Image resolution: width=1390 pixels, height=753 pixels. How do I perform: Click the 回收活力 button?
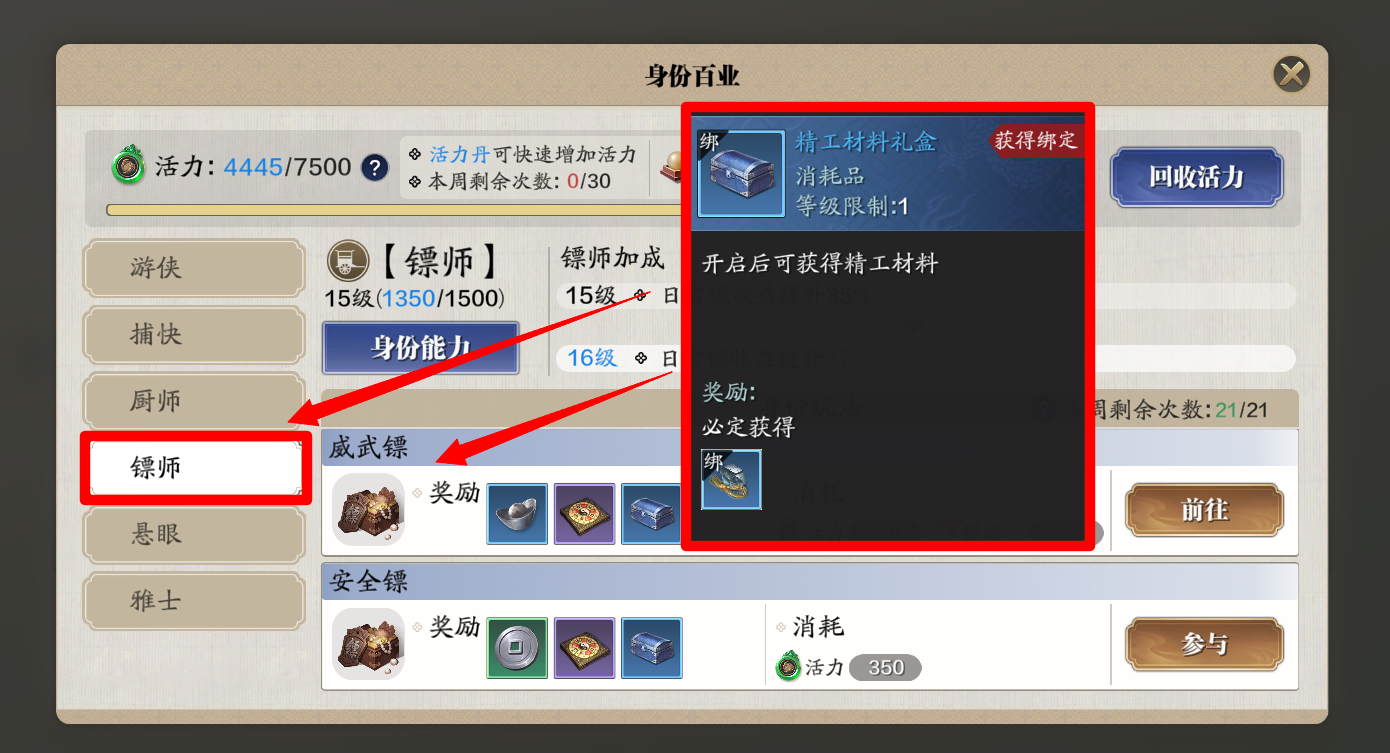click(x=1196, y=177)
